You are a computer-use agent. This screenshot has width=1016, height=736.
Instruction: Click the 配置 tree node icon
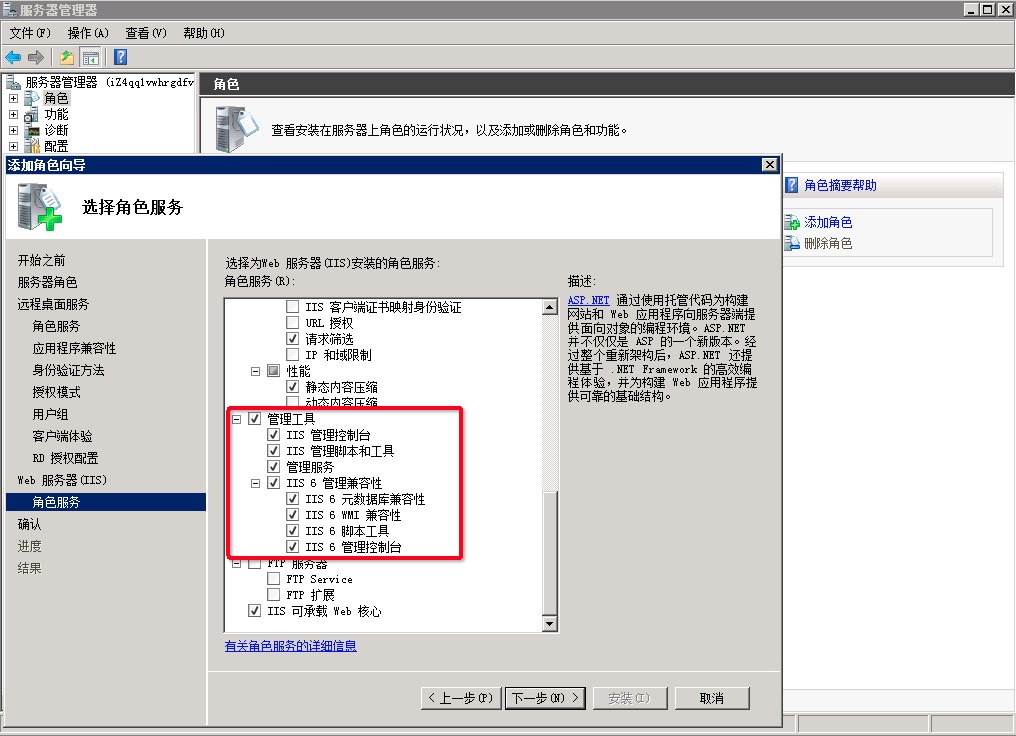(x=32, y=146)
